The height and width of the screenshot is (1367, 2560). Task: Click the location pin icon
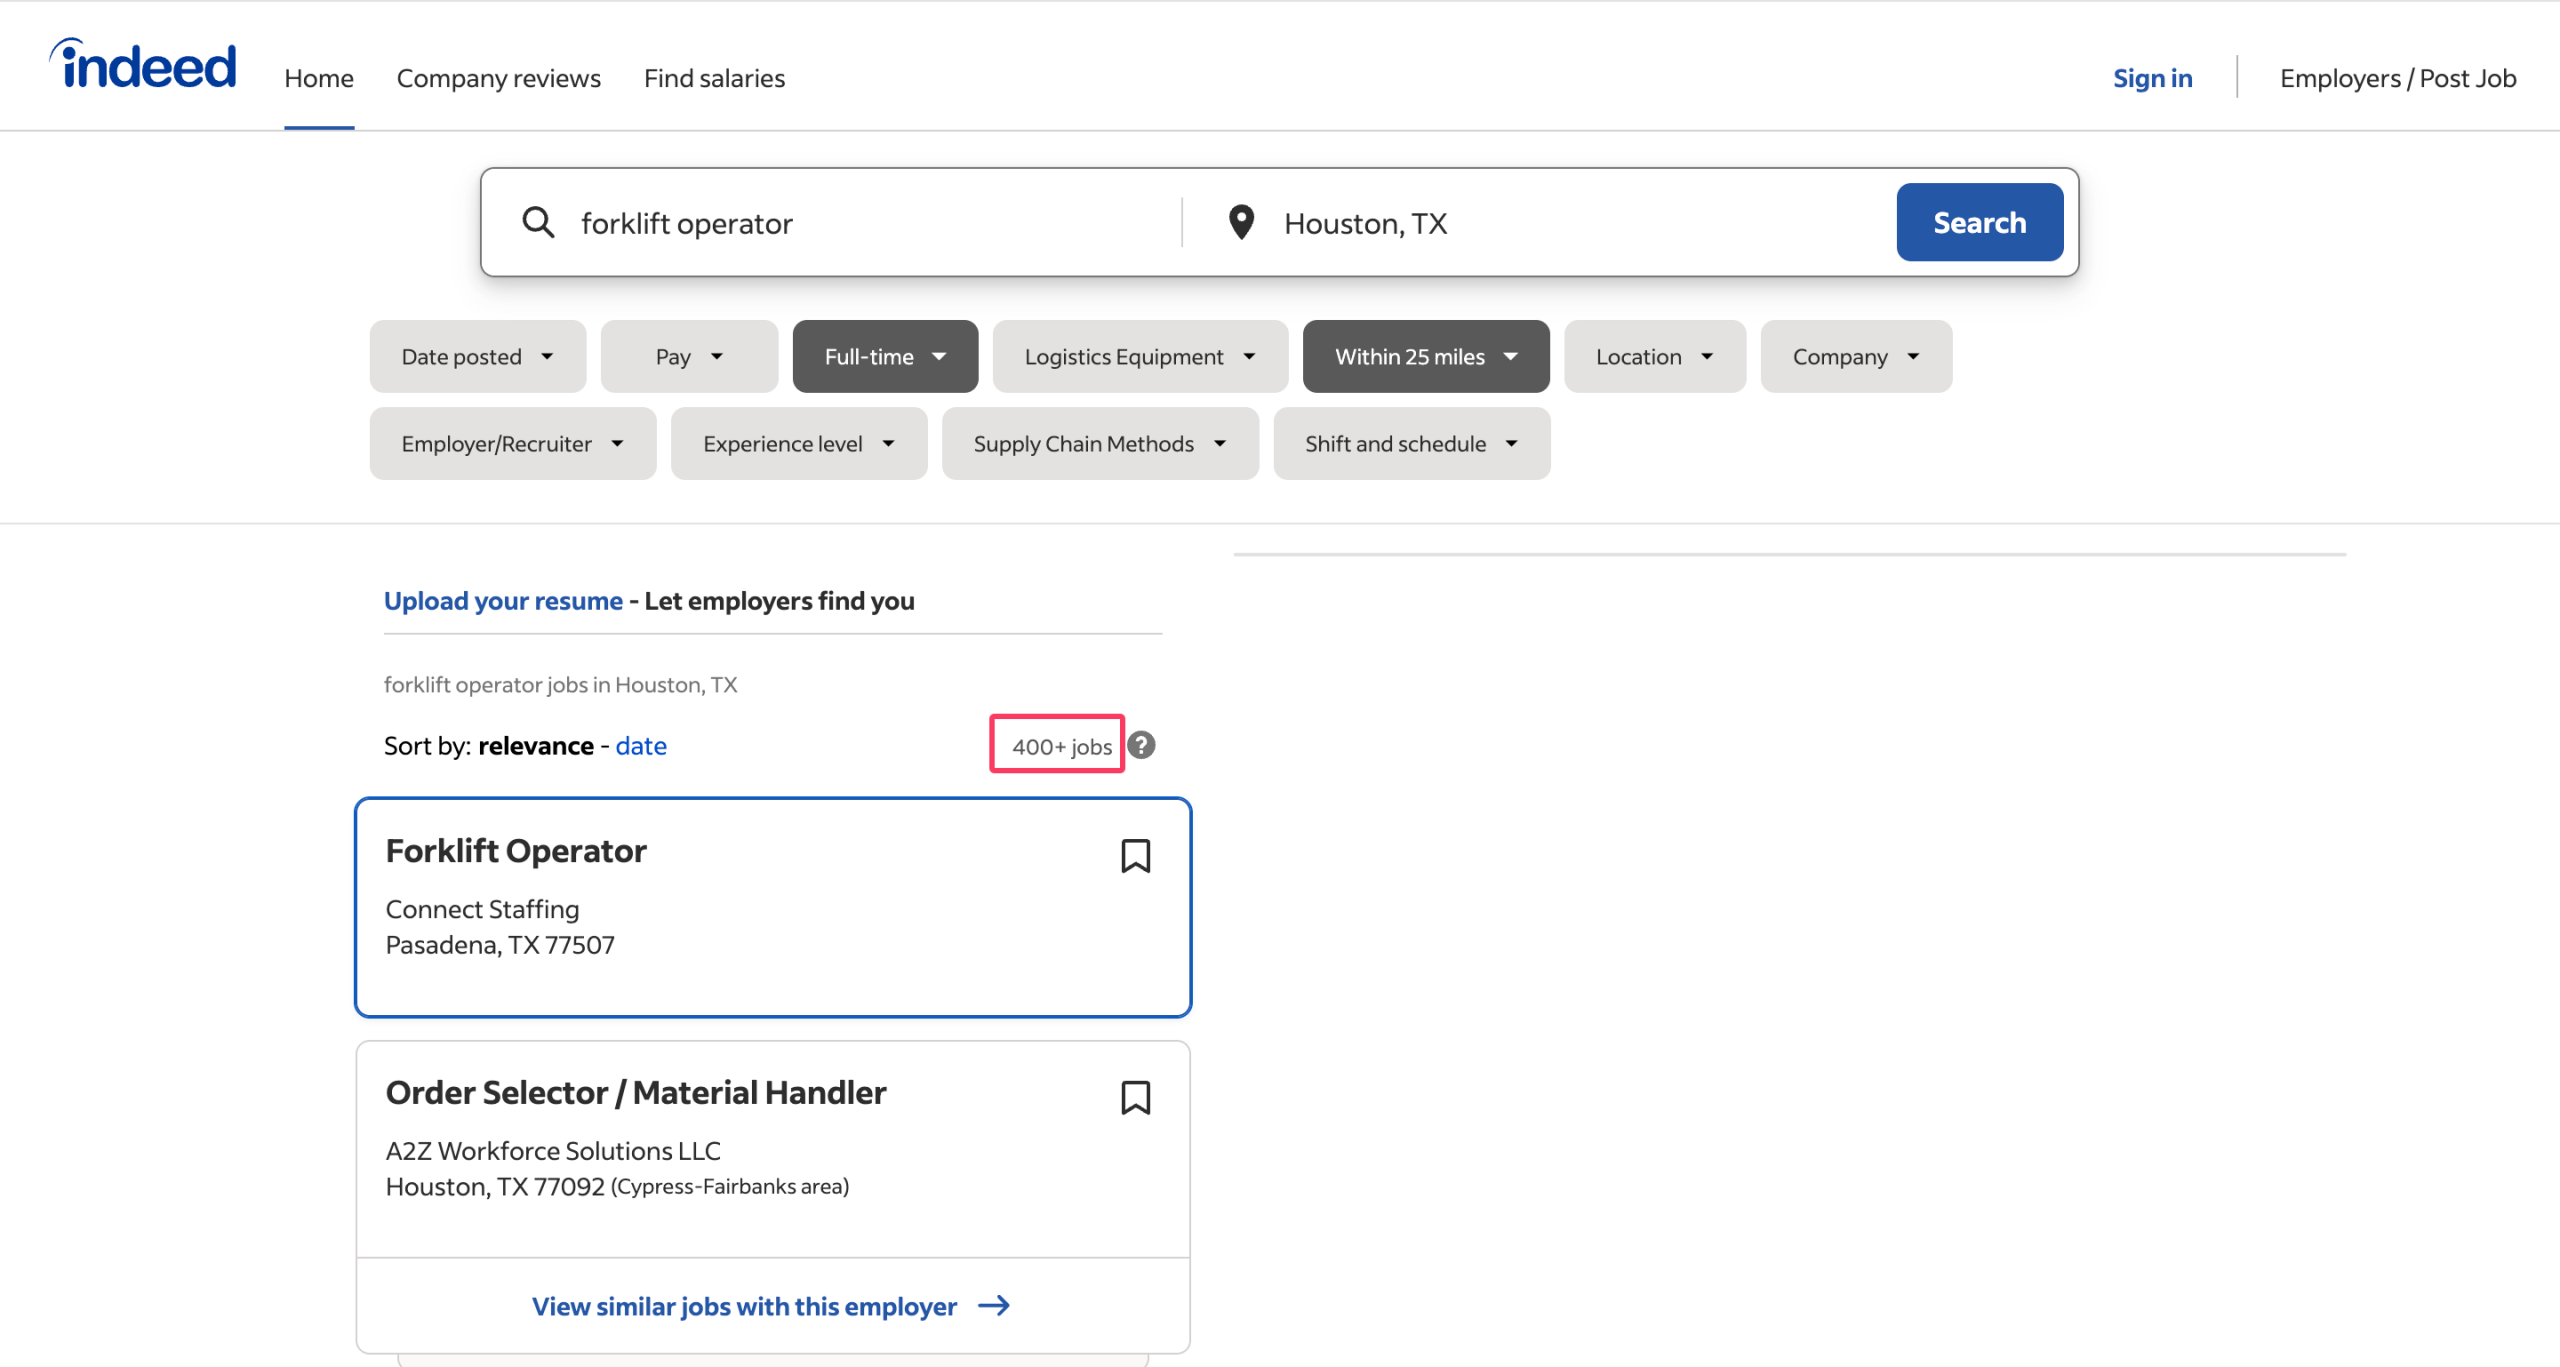pyautogui.click(x=1241, y=222)
